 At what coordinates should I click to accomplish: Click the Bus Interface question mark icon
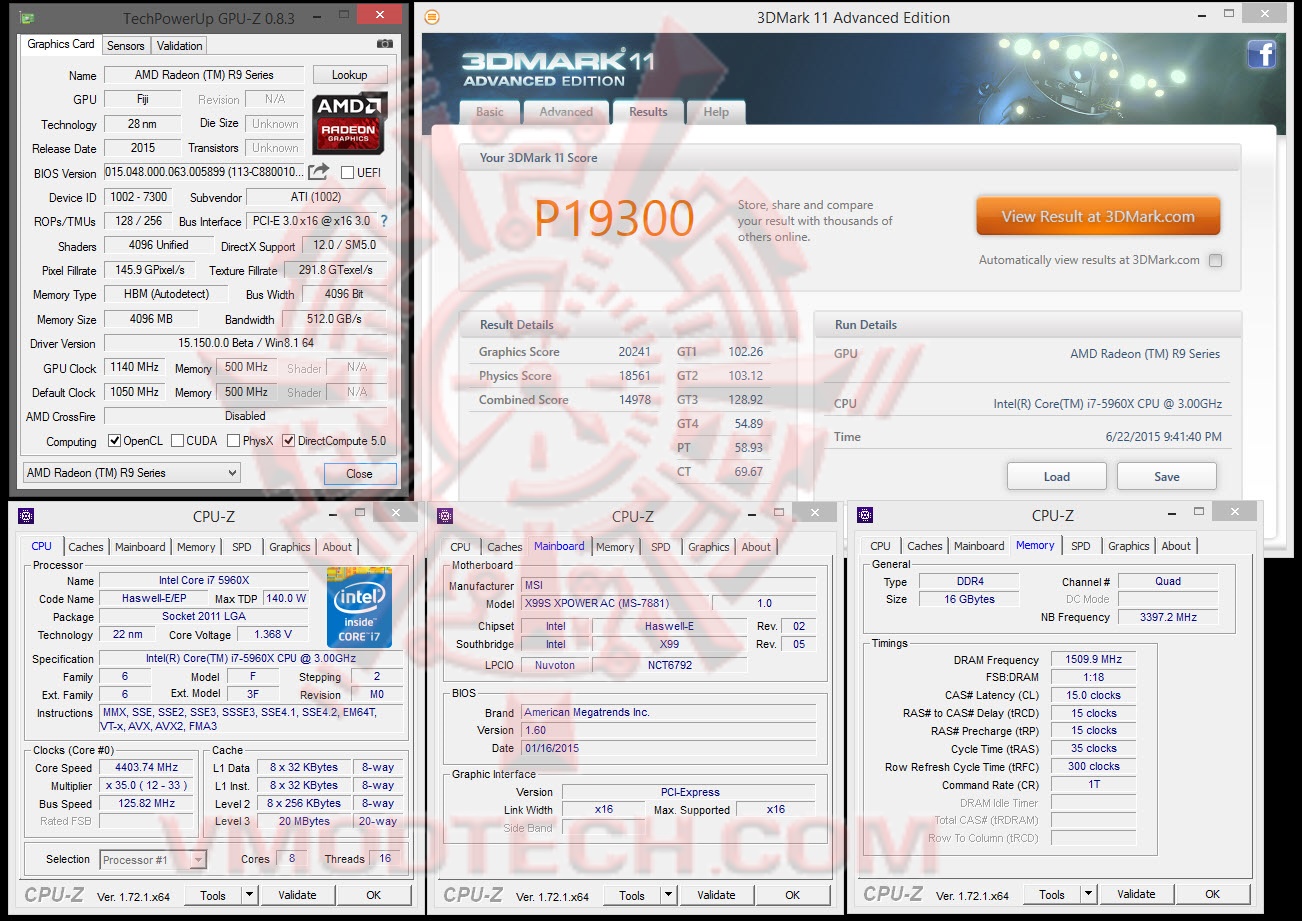coord(383,221)
